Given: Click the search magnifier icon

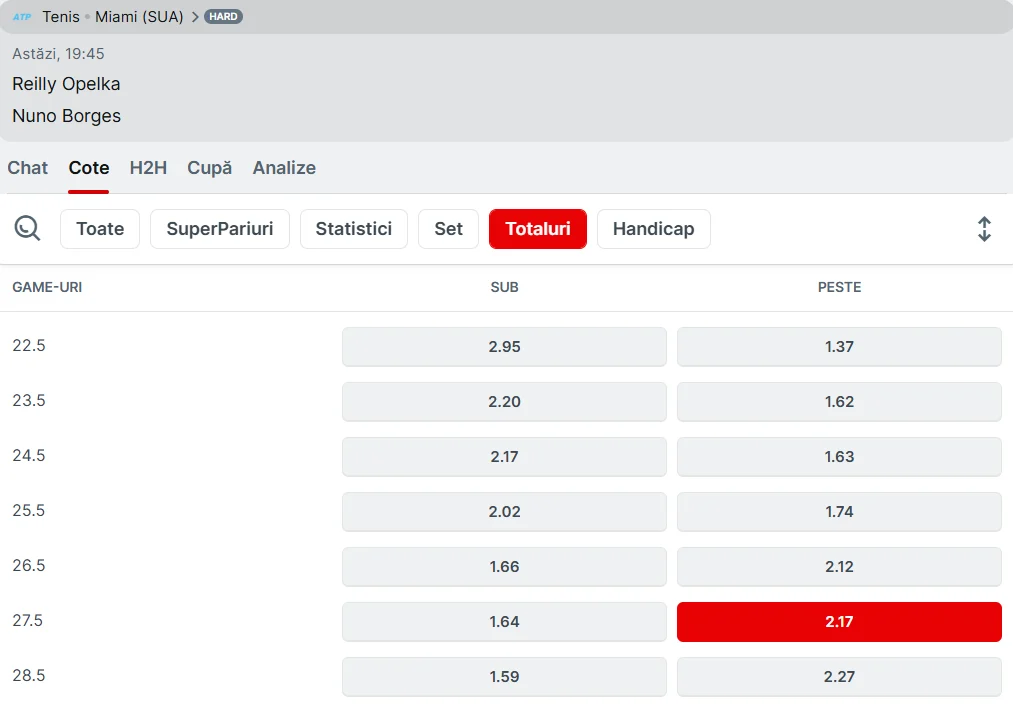Looking at the screenshot, I should coord(27,229).
